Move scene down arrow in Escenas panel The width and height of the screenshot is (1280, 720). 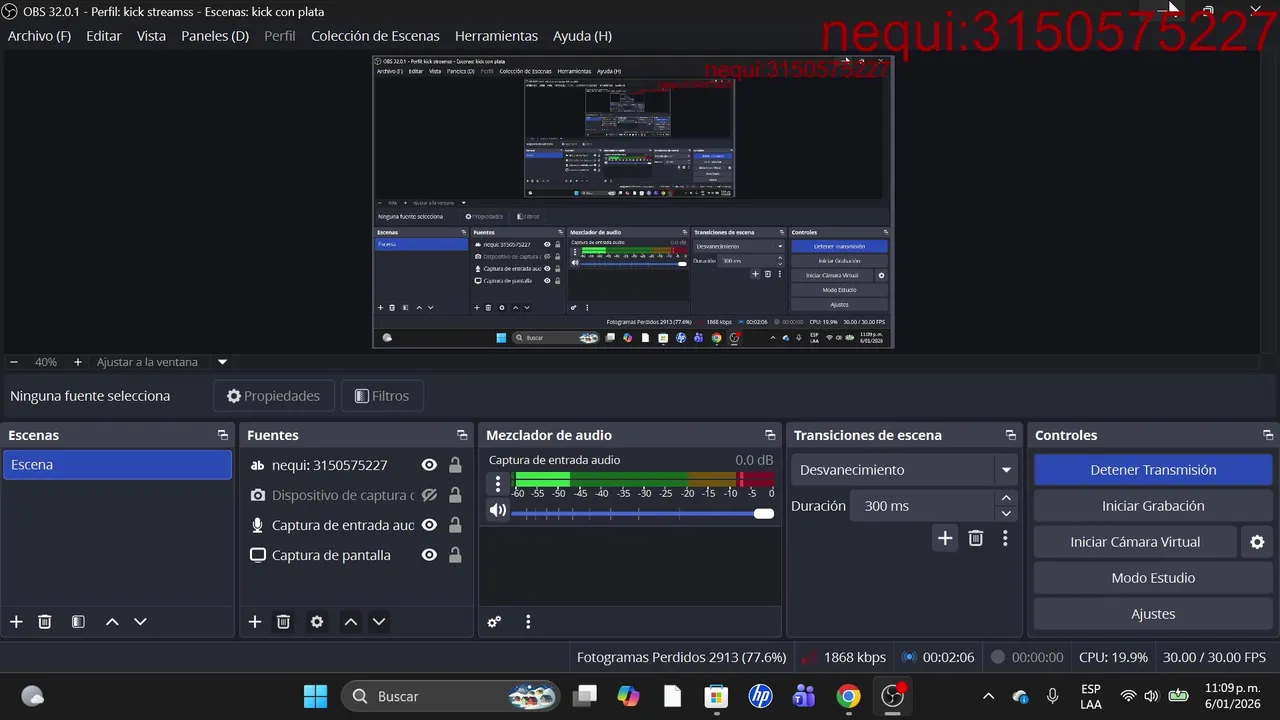point(140,622)
